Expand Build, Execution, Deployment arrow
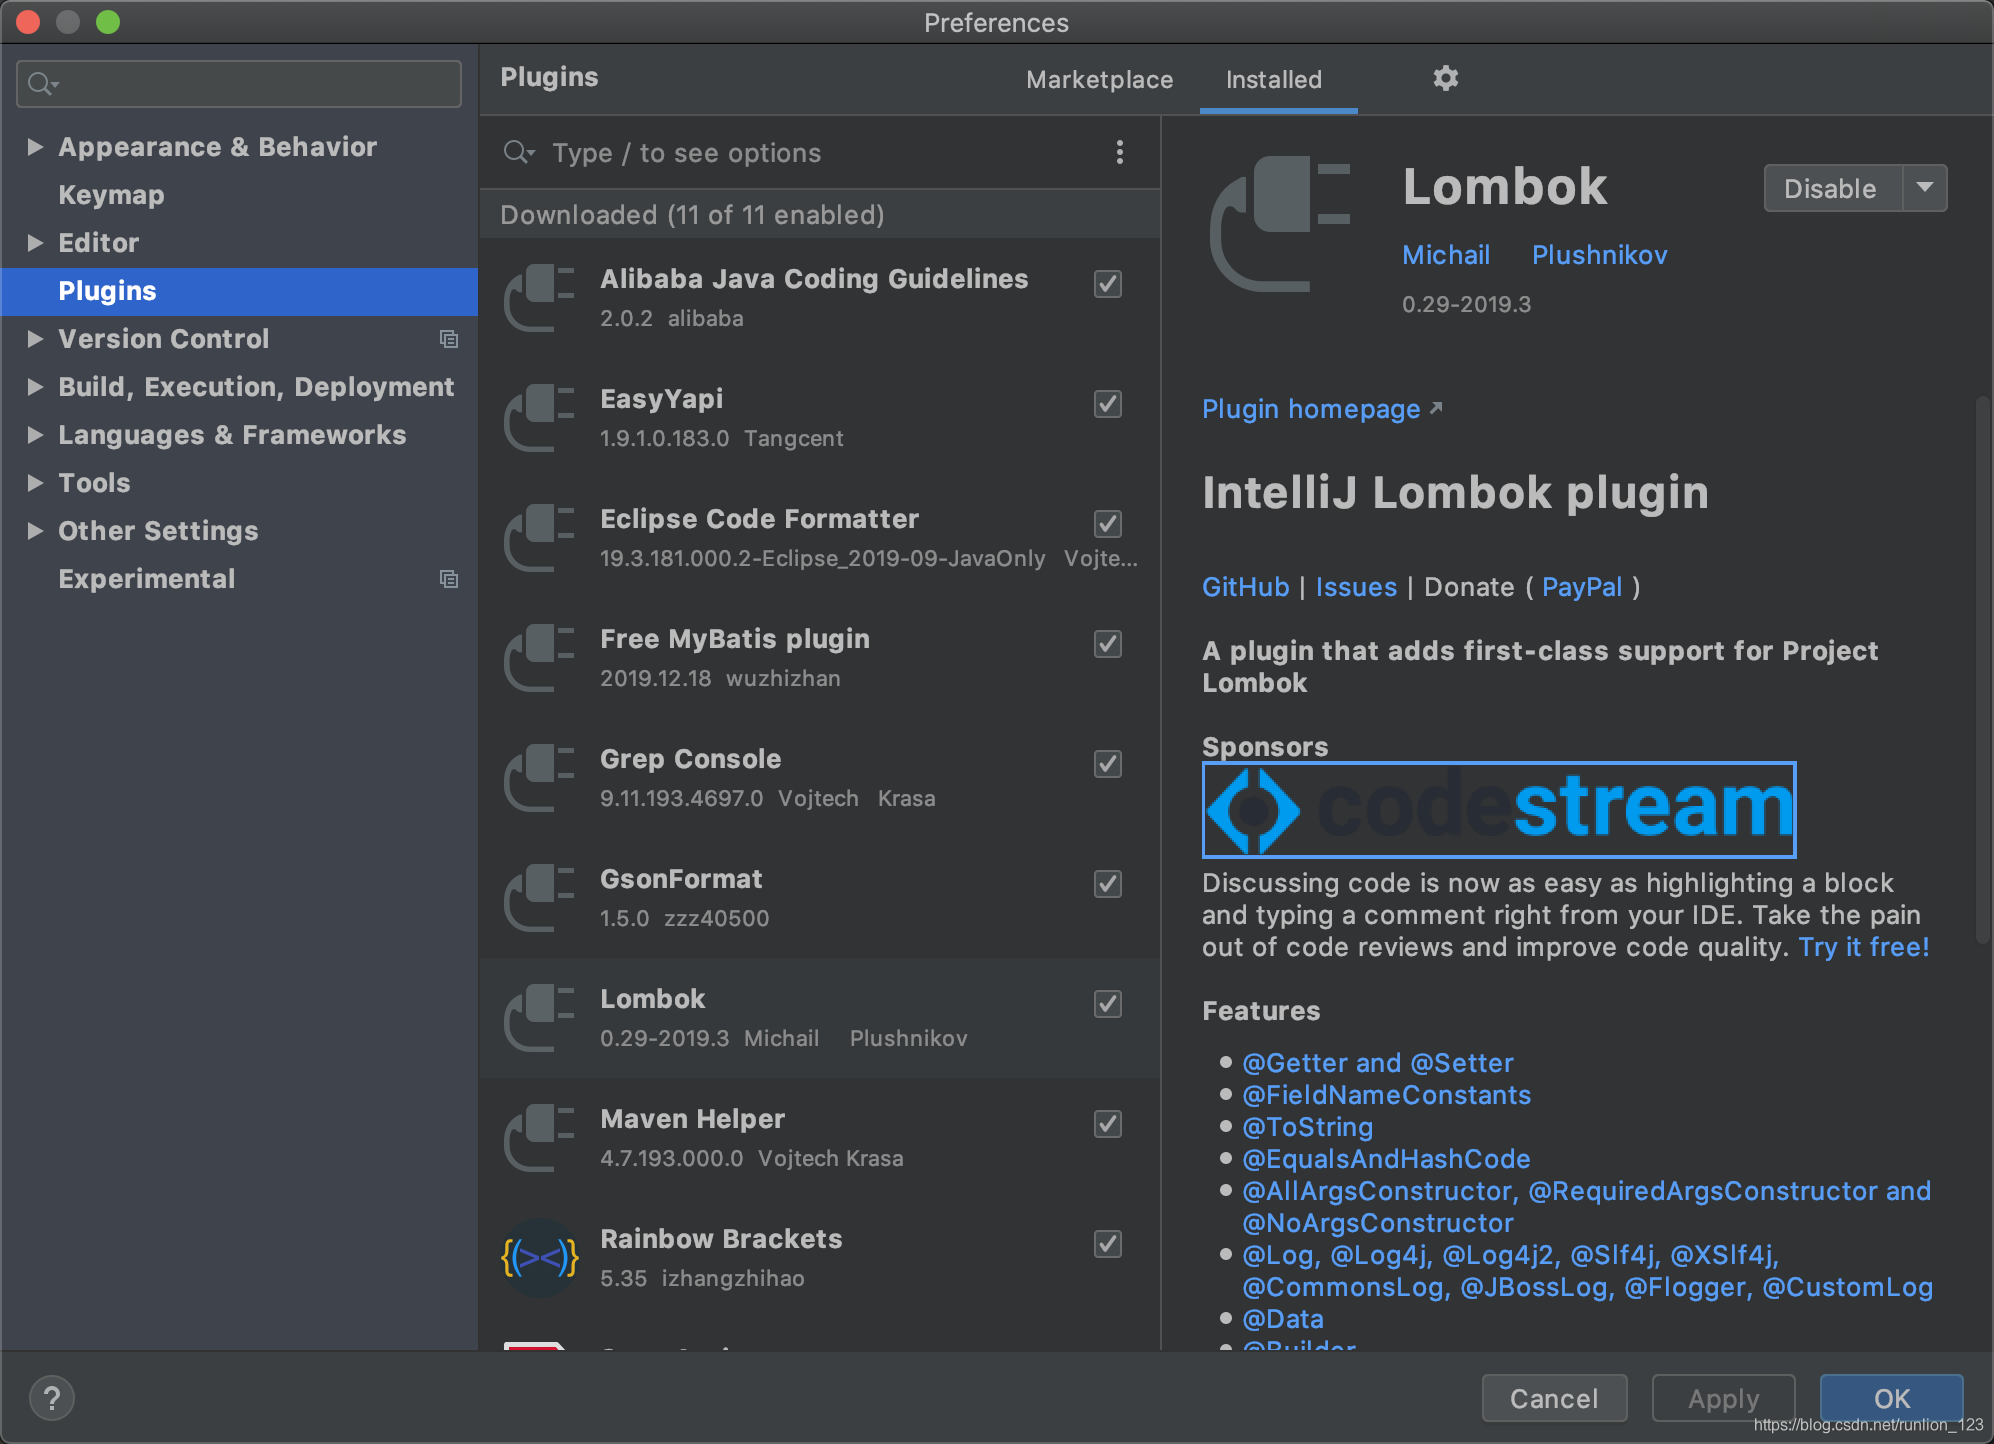The height and width of the screenshot is (1444, 1994). point(35,387)
